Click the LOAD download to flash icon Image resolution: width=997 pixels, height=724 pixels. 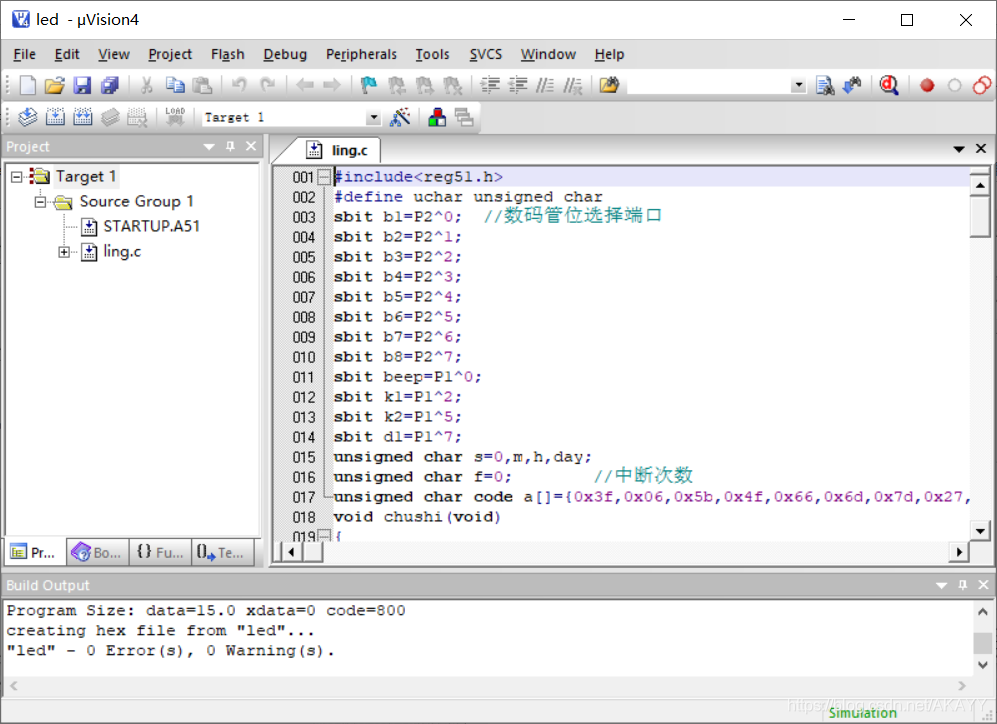pyautogui.click(x=175, y=117)
